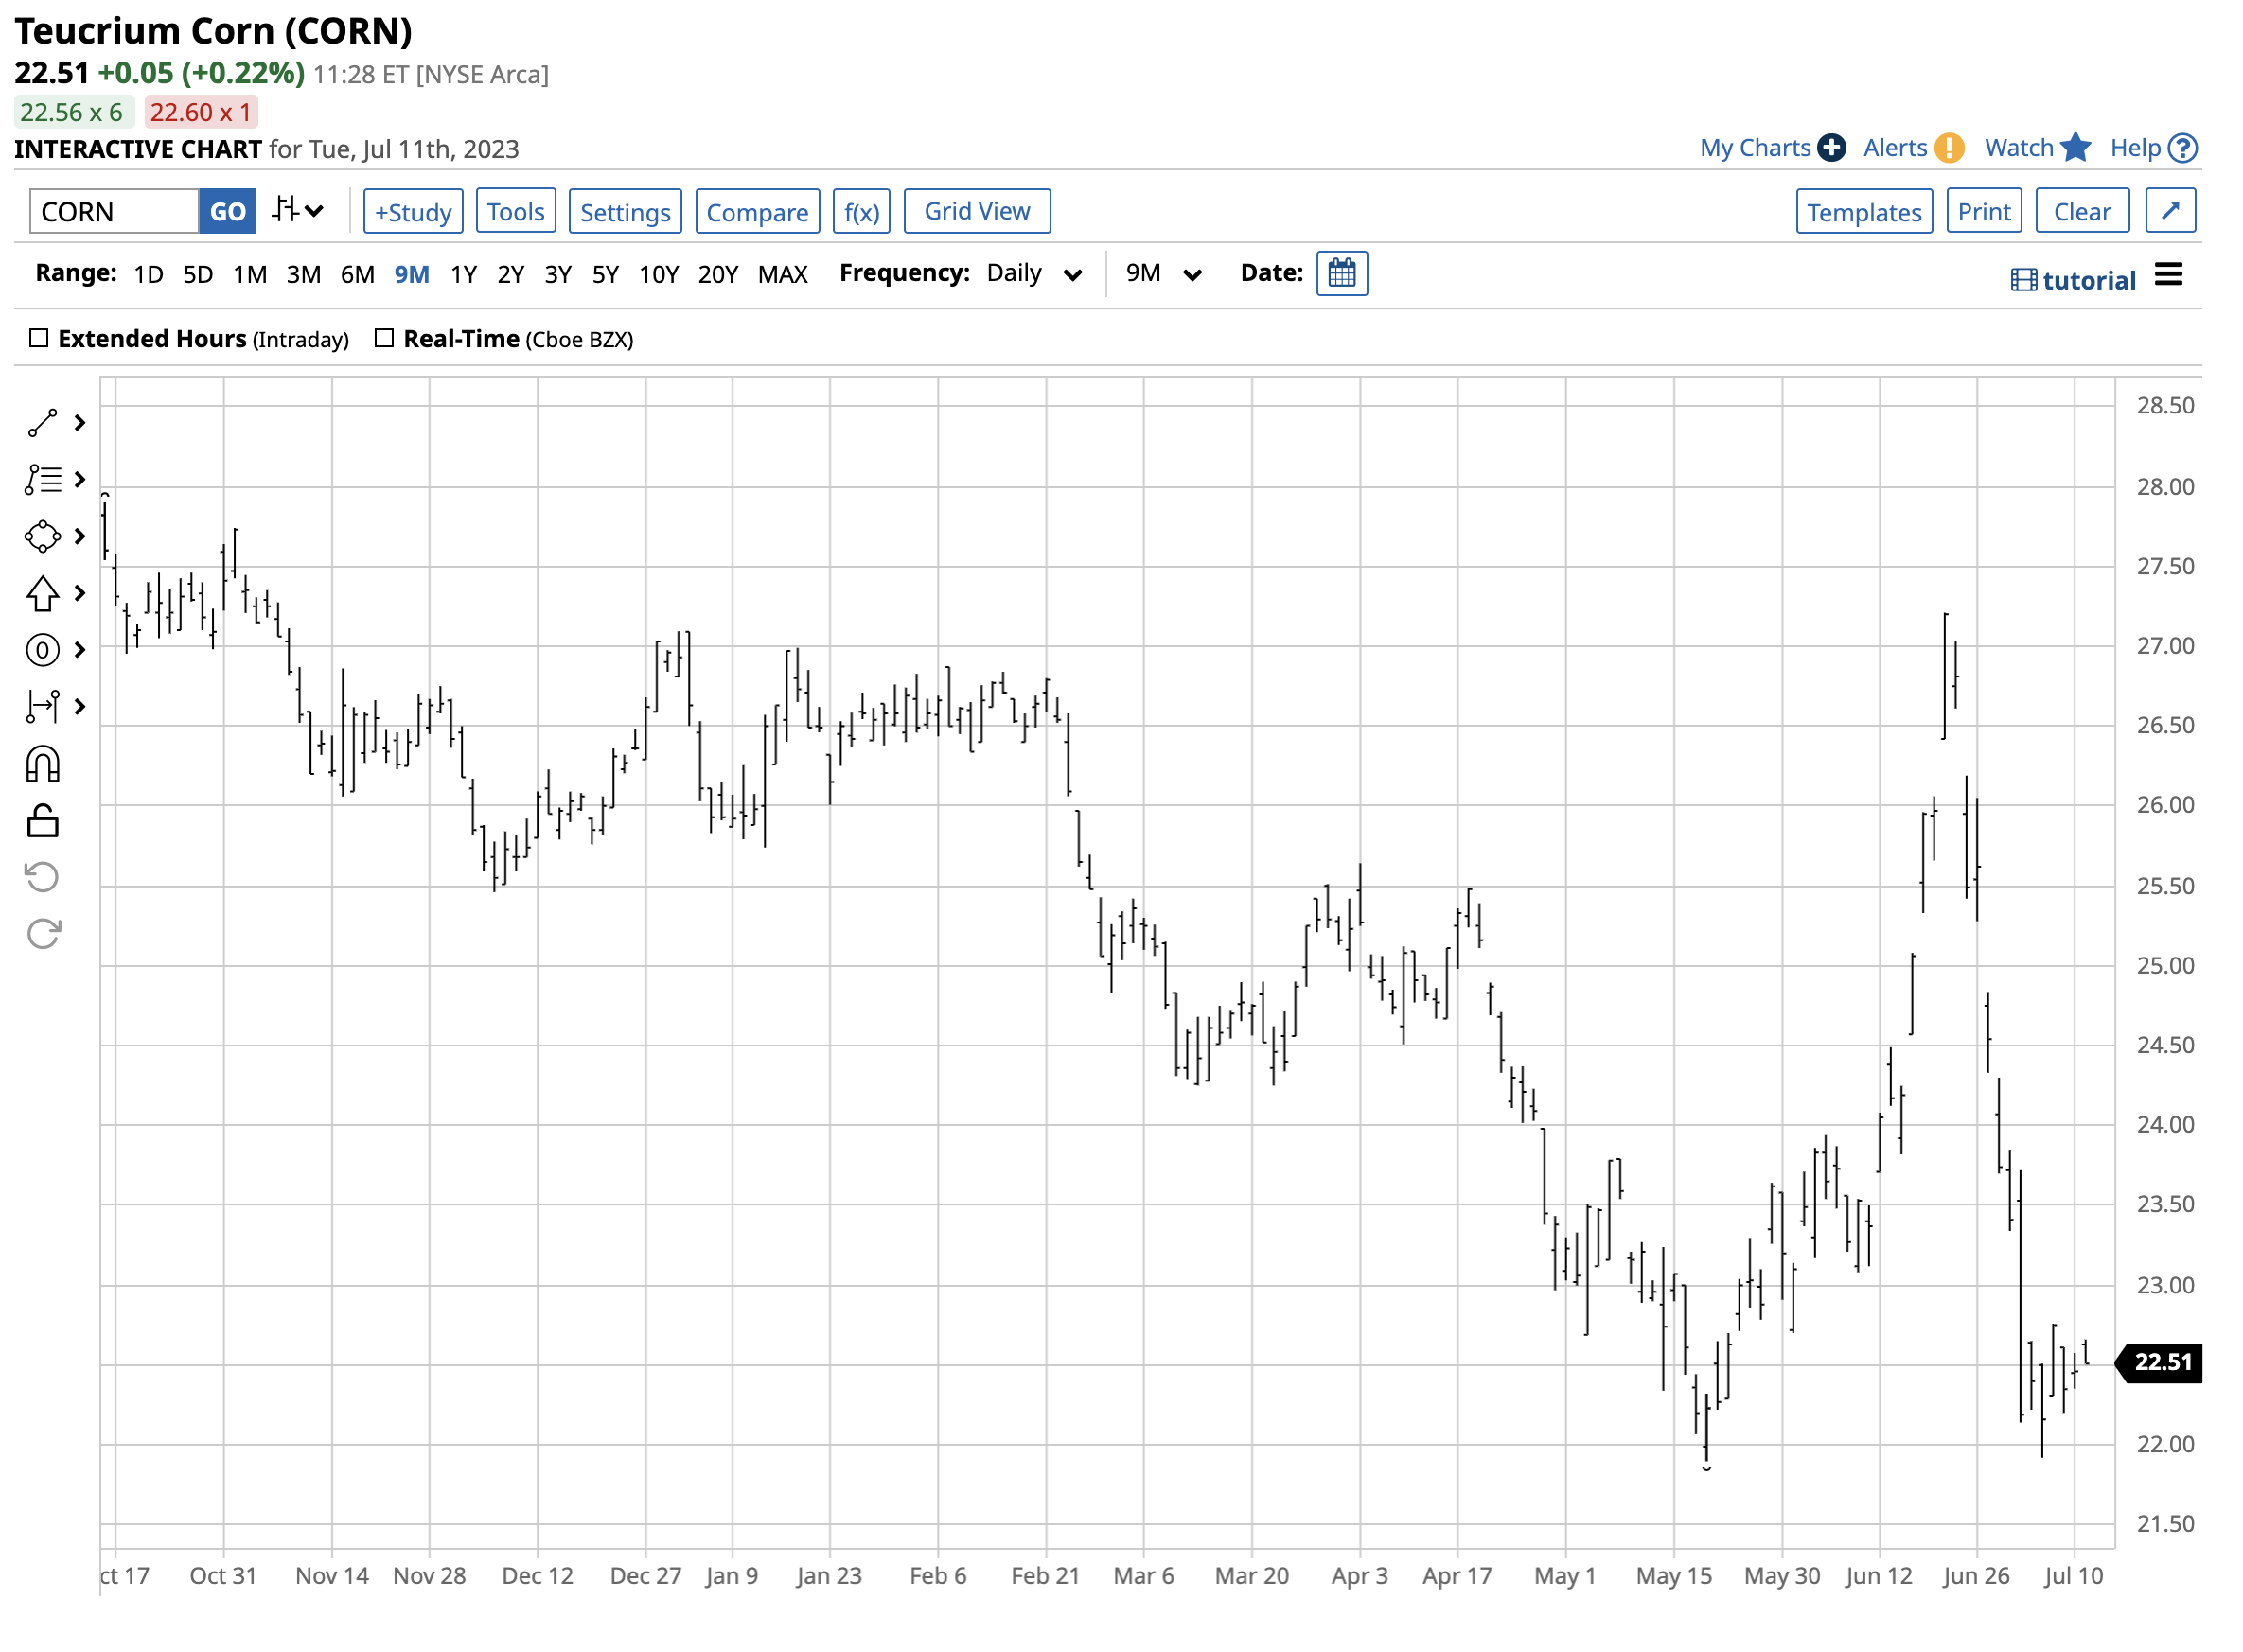Toggle Watch star for CORN

2076,147
